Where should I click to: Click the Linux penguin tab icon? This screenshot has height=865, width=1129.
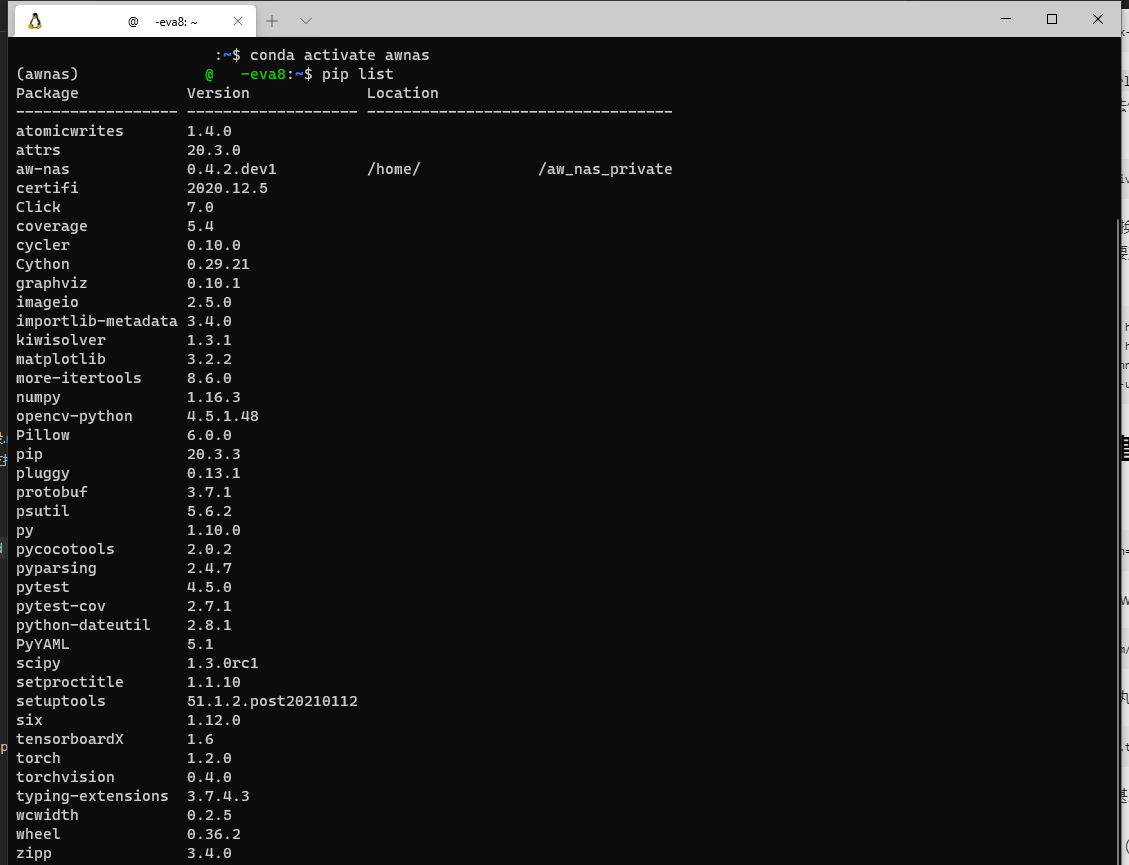click(x=35, y=21)
